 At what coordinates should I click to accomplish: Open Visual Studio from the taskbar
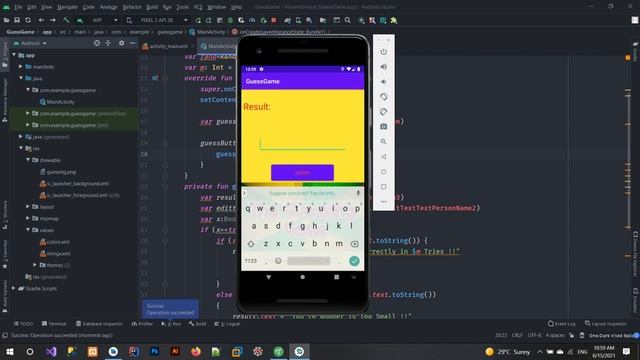(51, 351)
